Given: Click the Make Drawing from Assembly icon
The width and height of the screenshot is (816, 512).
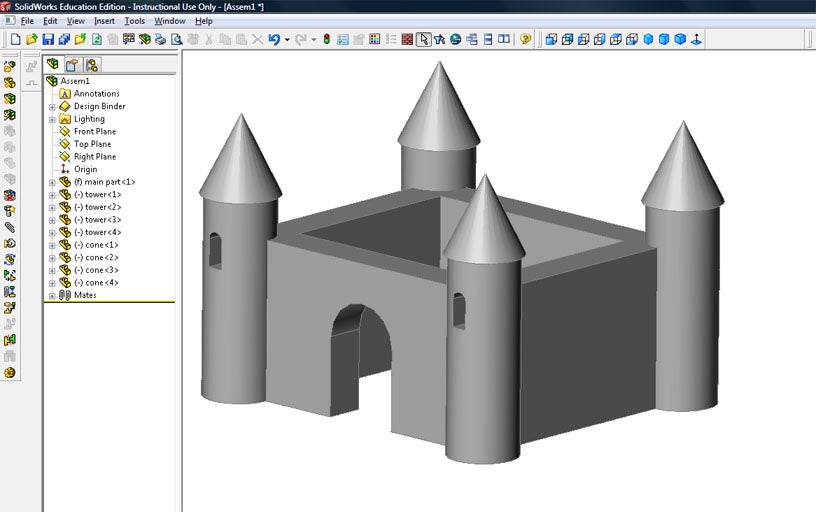Looking at the screenshot, I should coord(129,39).
